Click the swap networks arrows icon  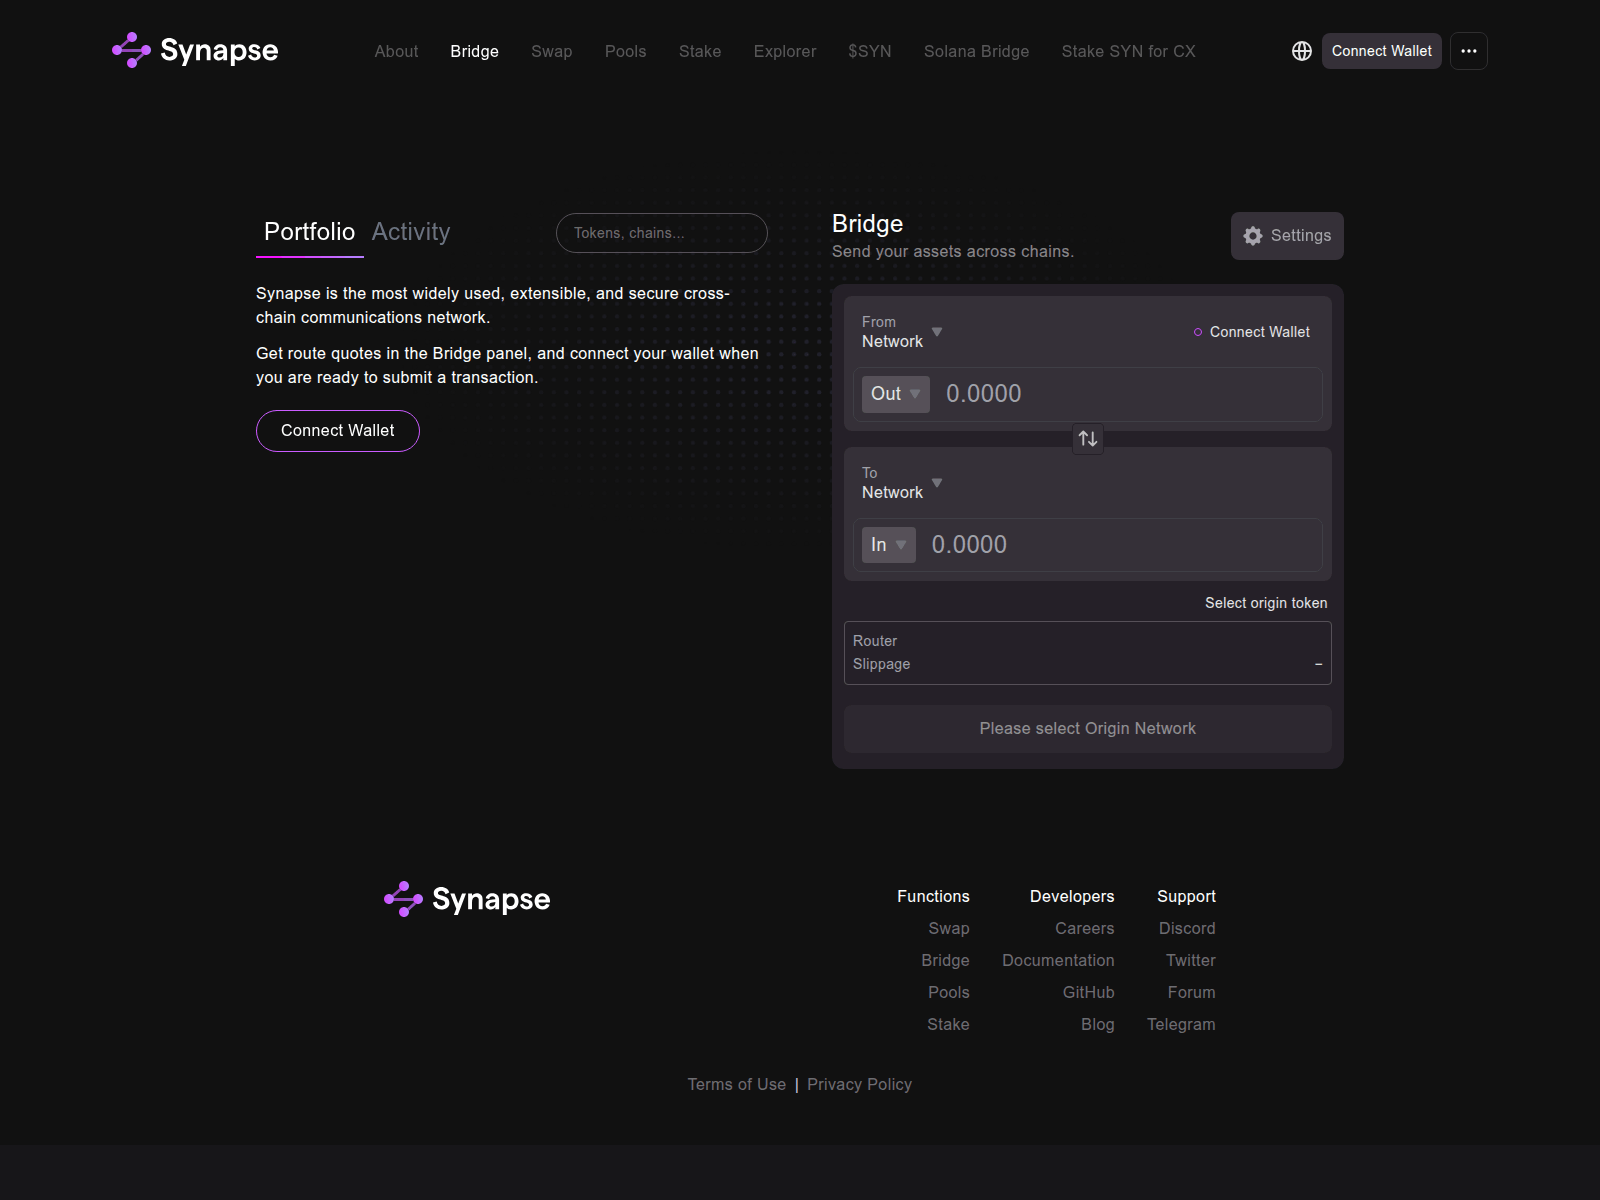[x=1088, y=439]
